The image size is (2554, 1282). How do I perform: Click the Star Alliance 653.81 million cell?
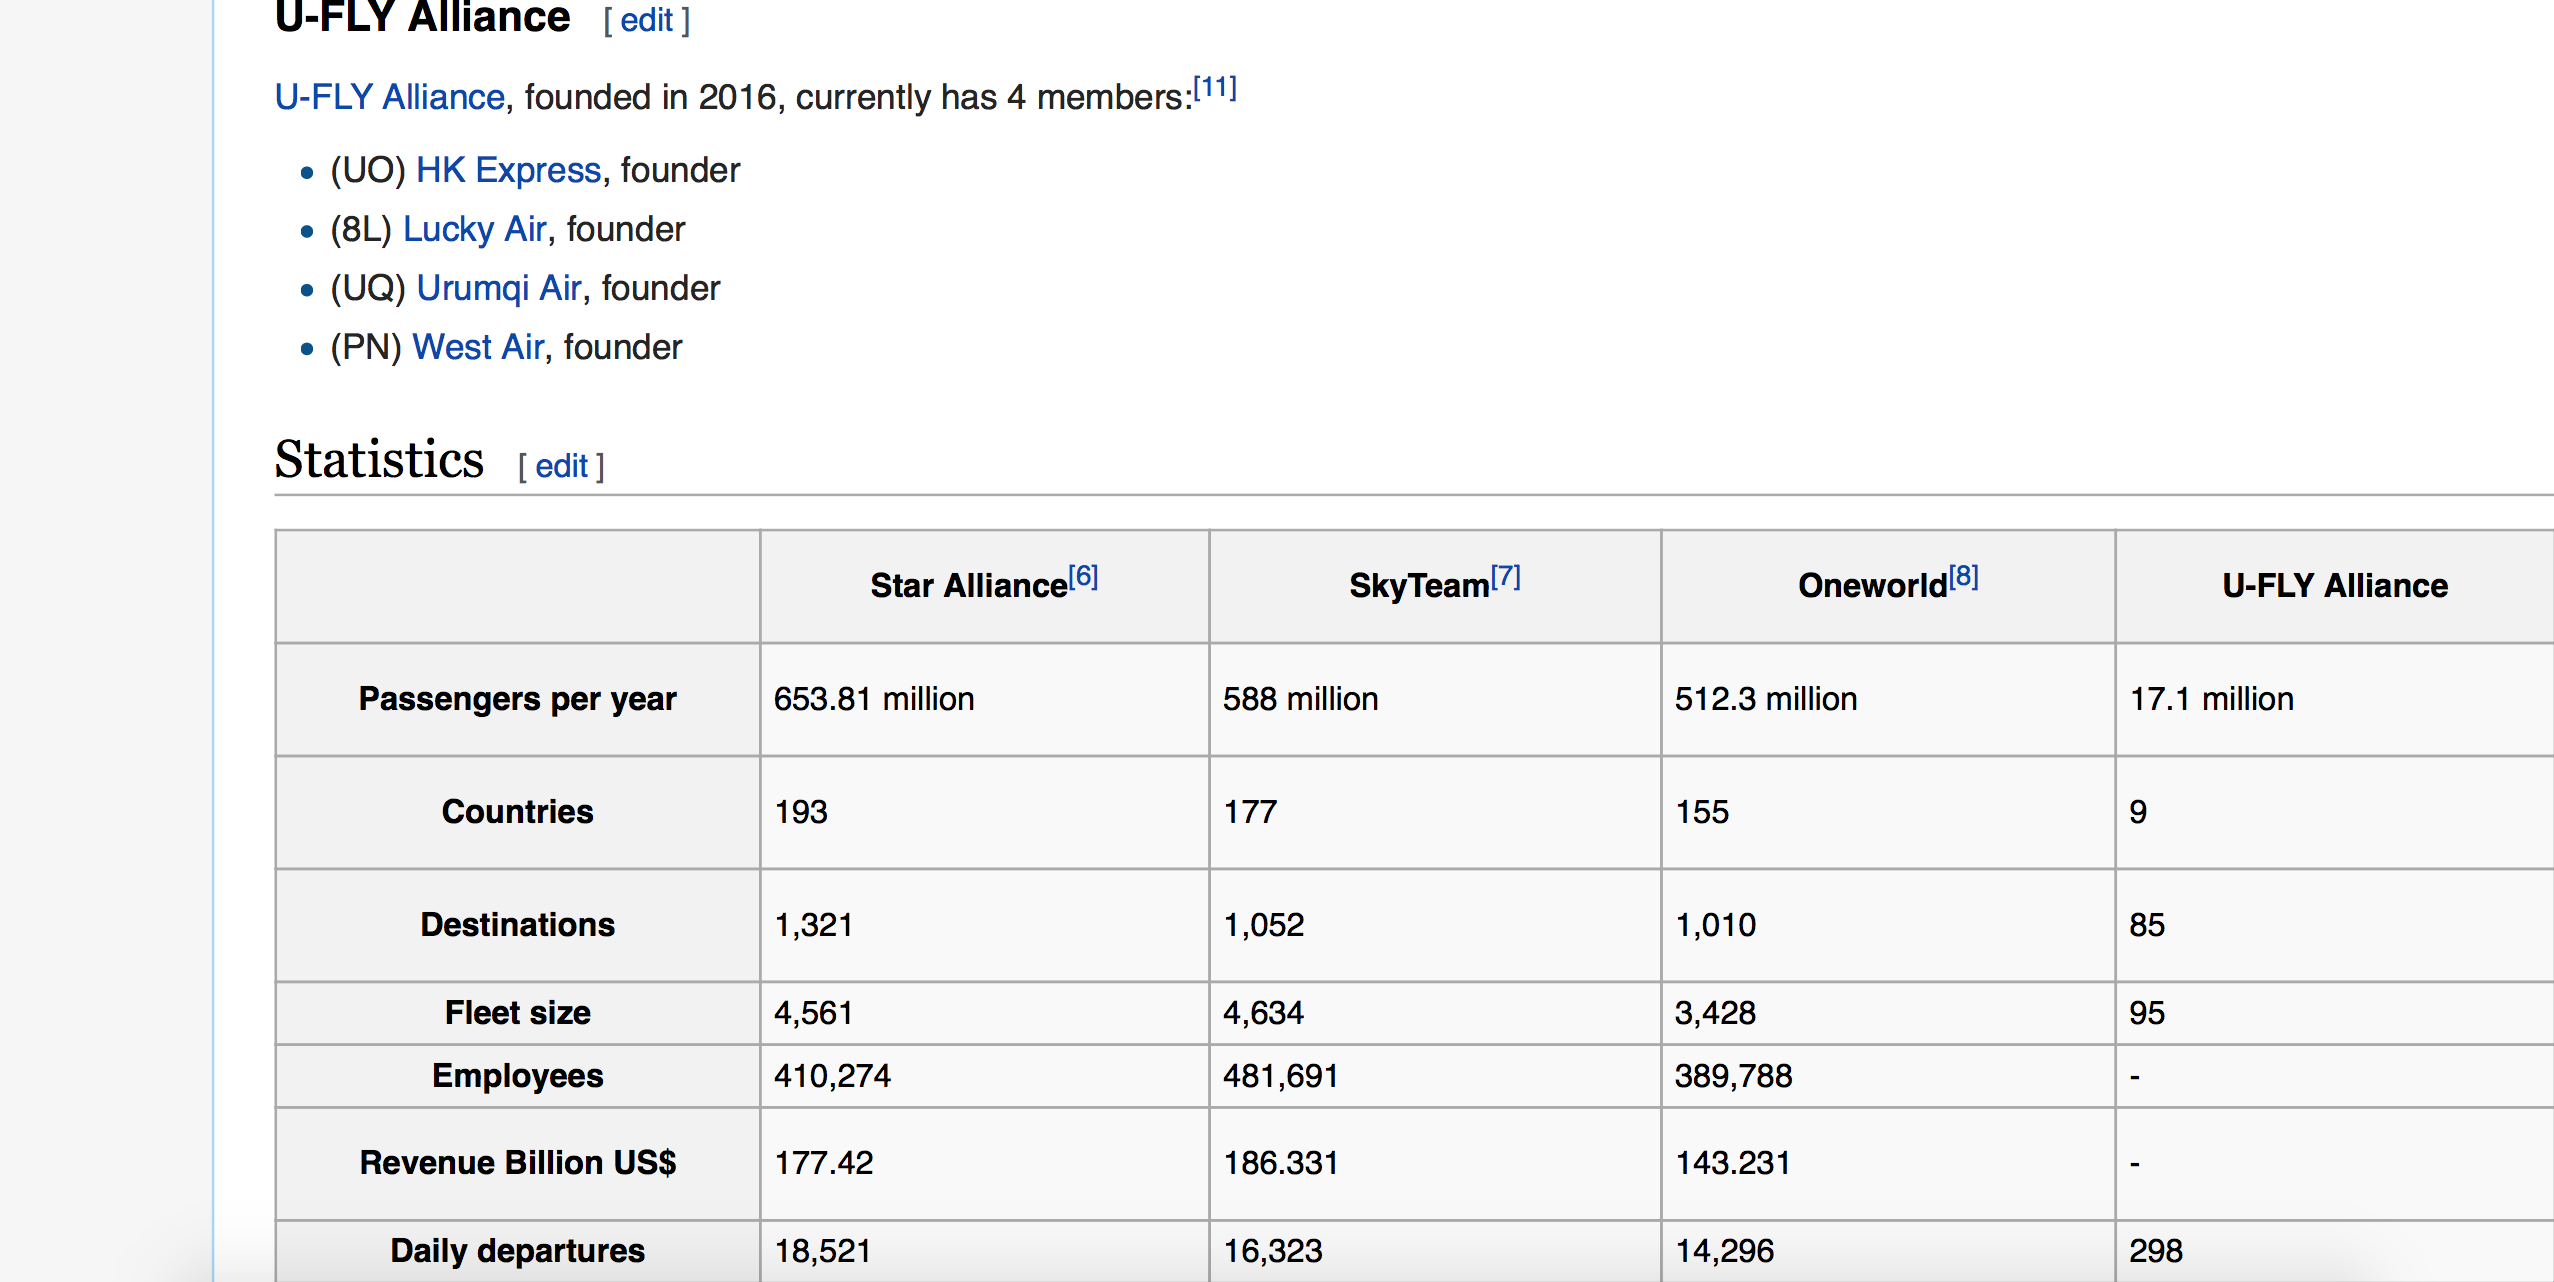click(873, 699)
